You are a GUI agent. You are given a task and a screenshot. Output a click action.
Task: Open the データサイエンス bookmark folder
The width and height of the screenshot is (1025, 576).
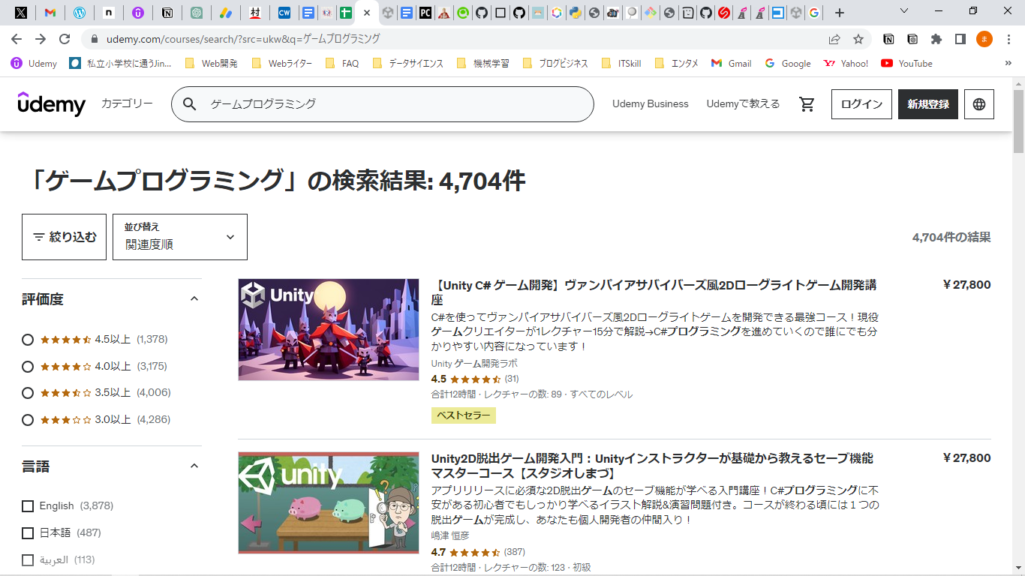click(408, 63)
